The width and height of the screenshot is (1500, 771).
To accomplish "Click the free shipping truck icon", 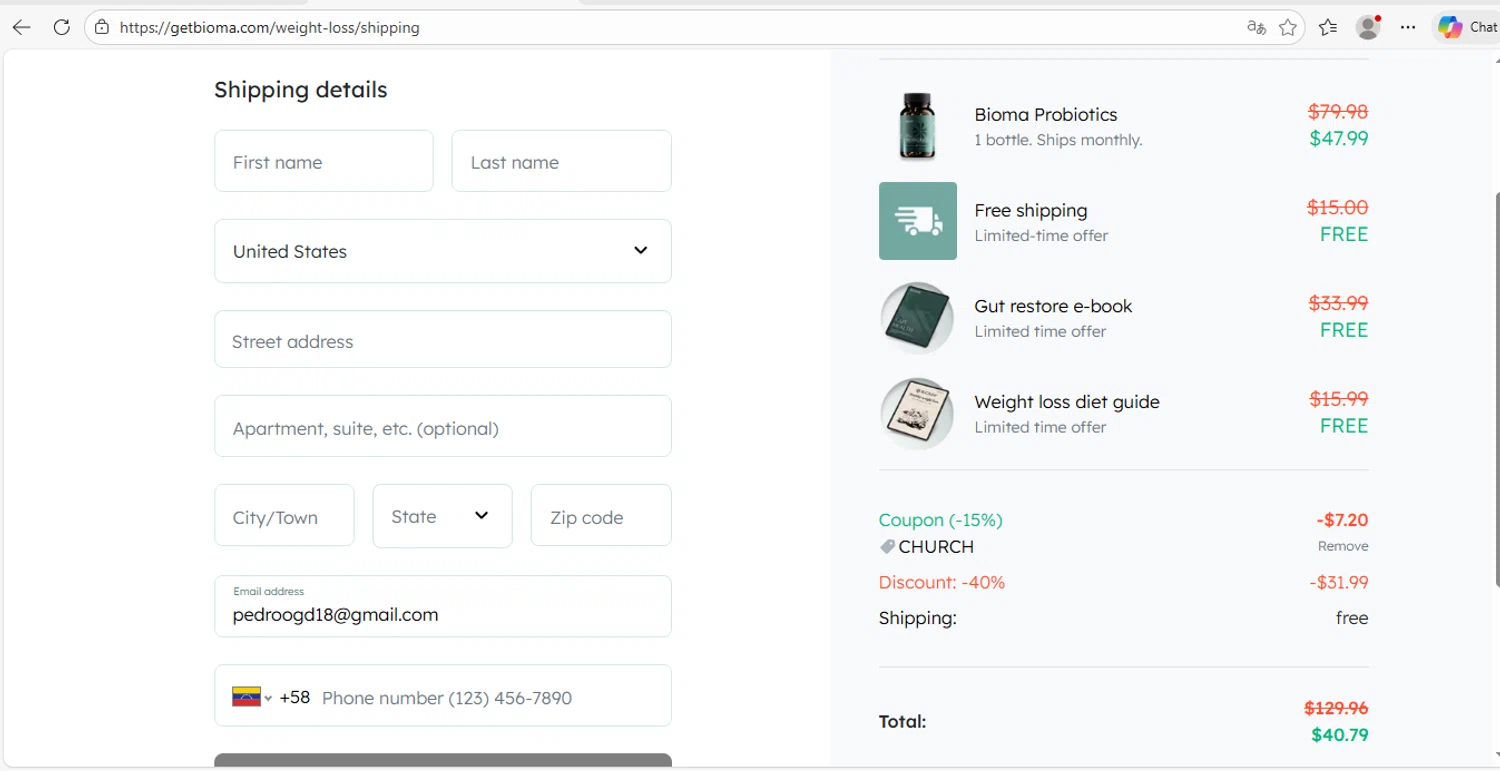I will click(918, 221).
